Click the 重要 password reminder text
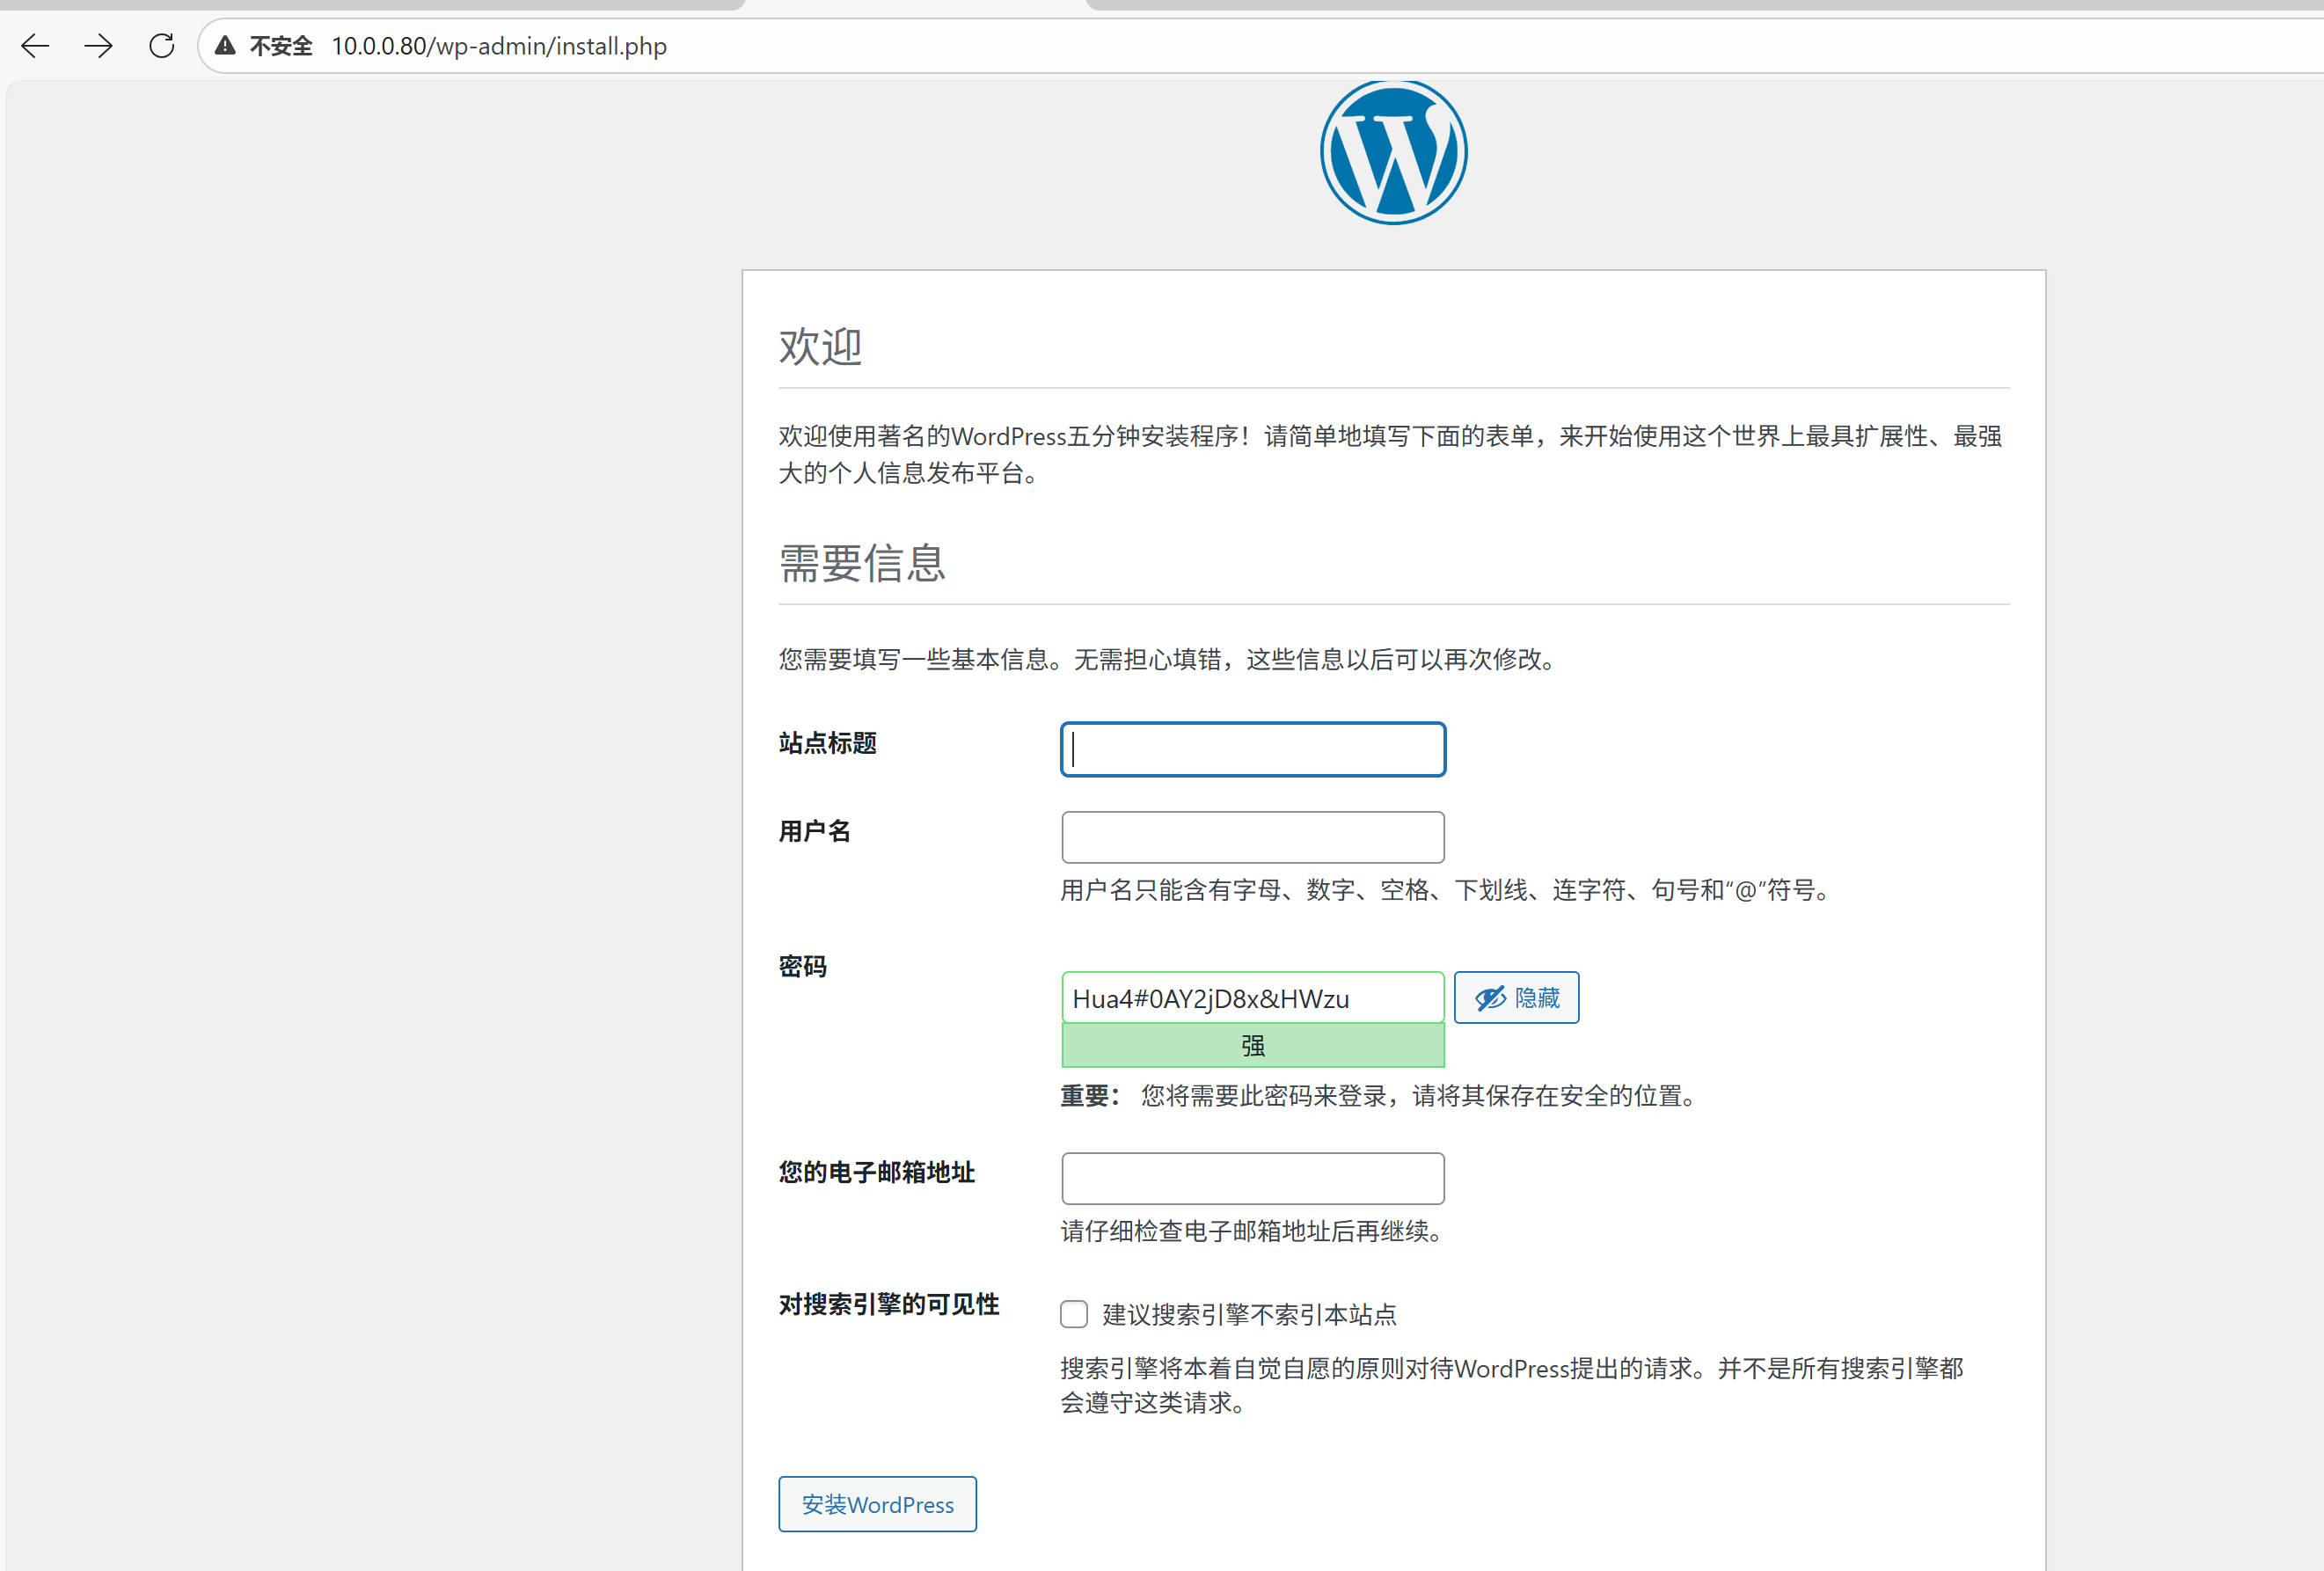This screenshot has height=1571, width=2324. pos(1380,1096)
